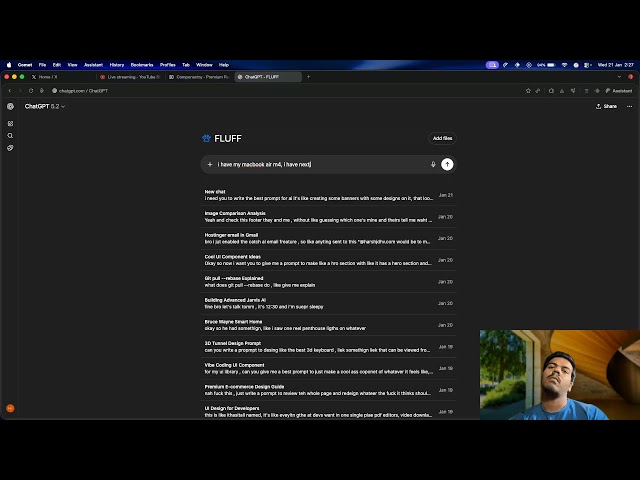Open 'UI Design for Developers' chat
This screenshot has width=640, height=480.
click(x=329, y=411)
